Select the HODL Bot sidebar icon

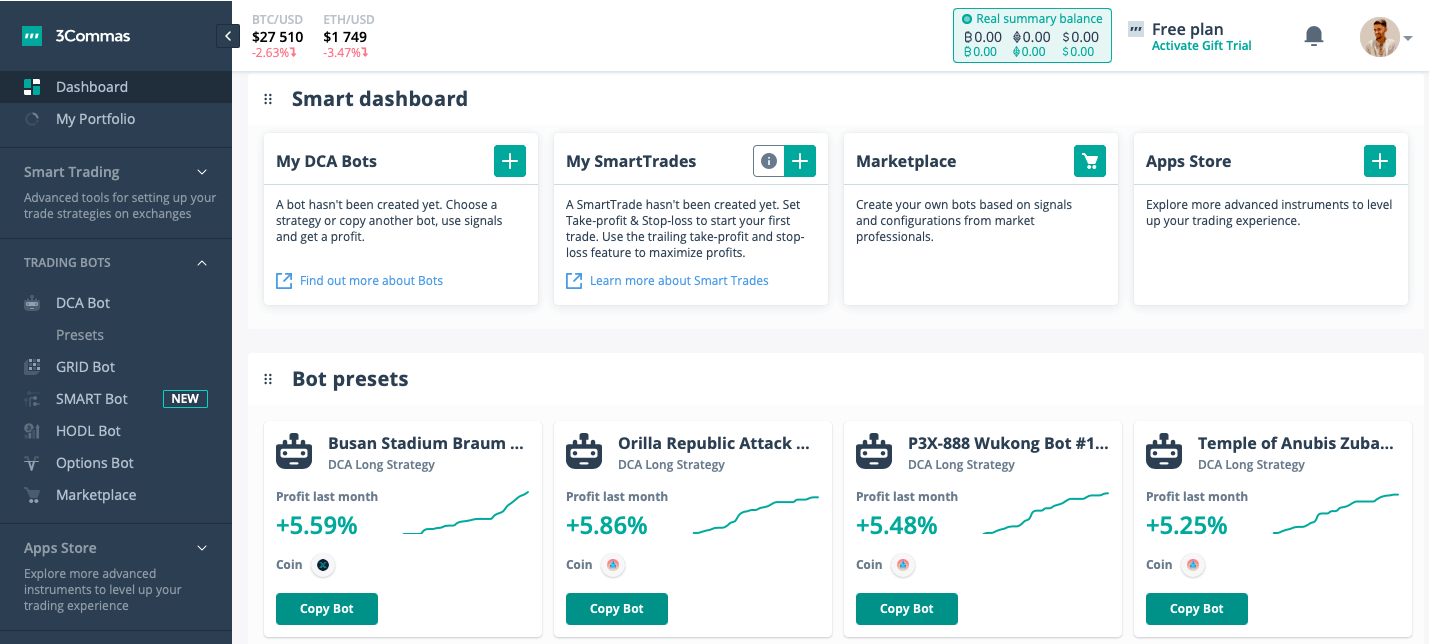32,430
